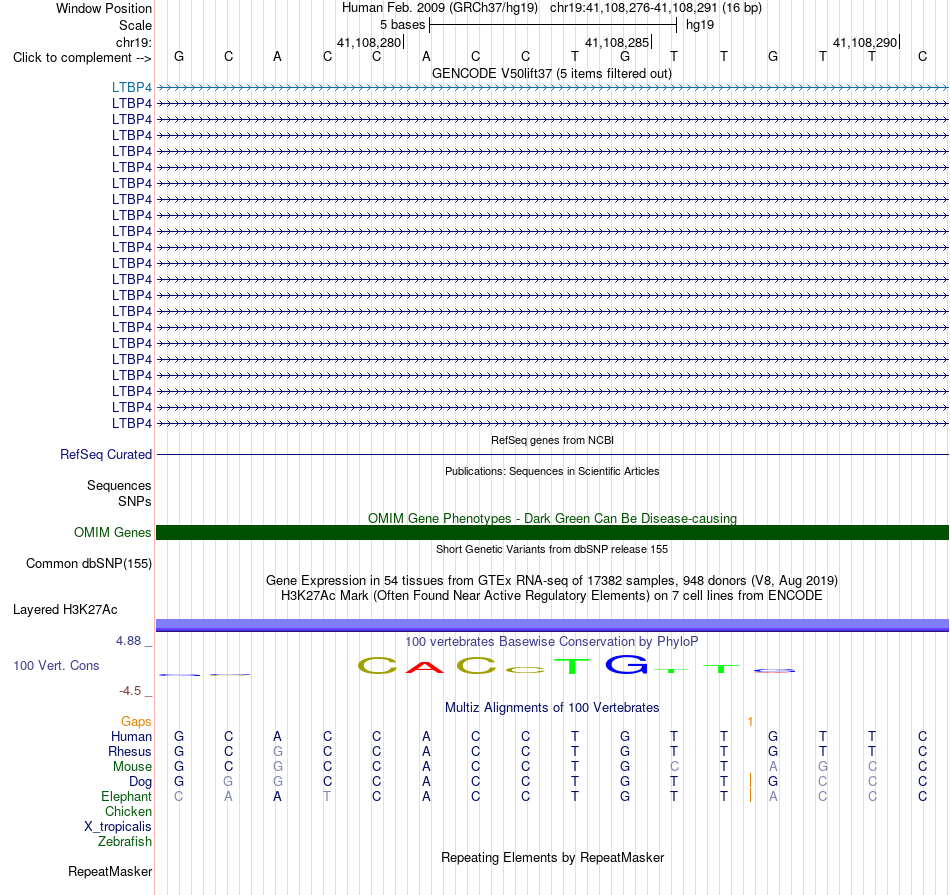Click the 'SNPs' track label

pos(135,502)
